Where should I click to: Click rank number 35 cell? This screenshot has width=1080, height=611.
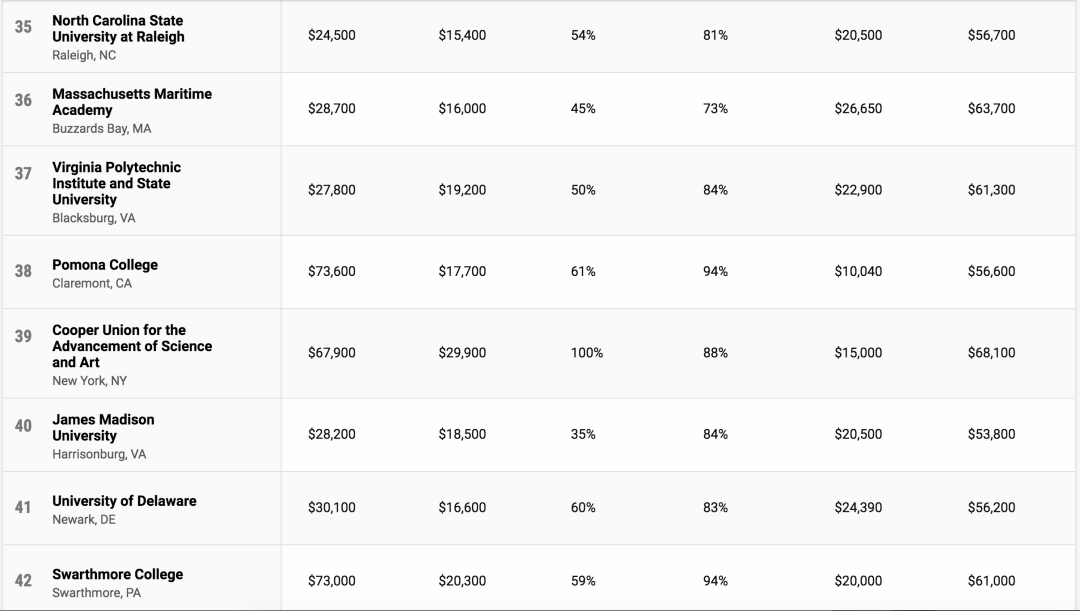pyautogui.click(x=23, y=27)
